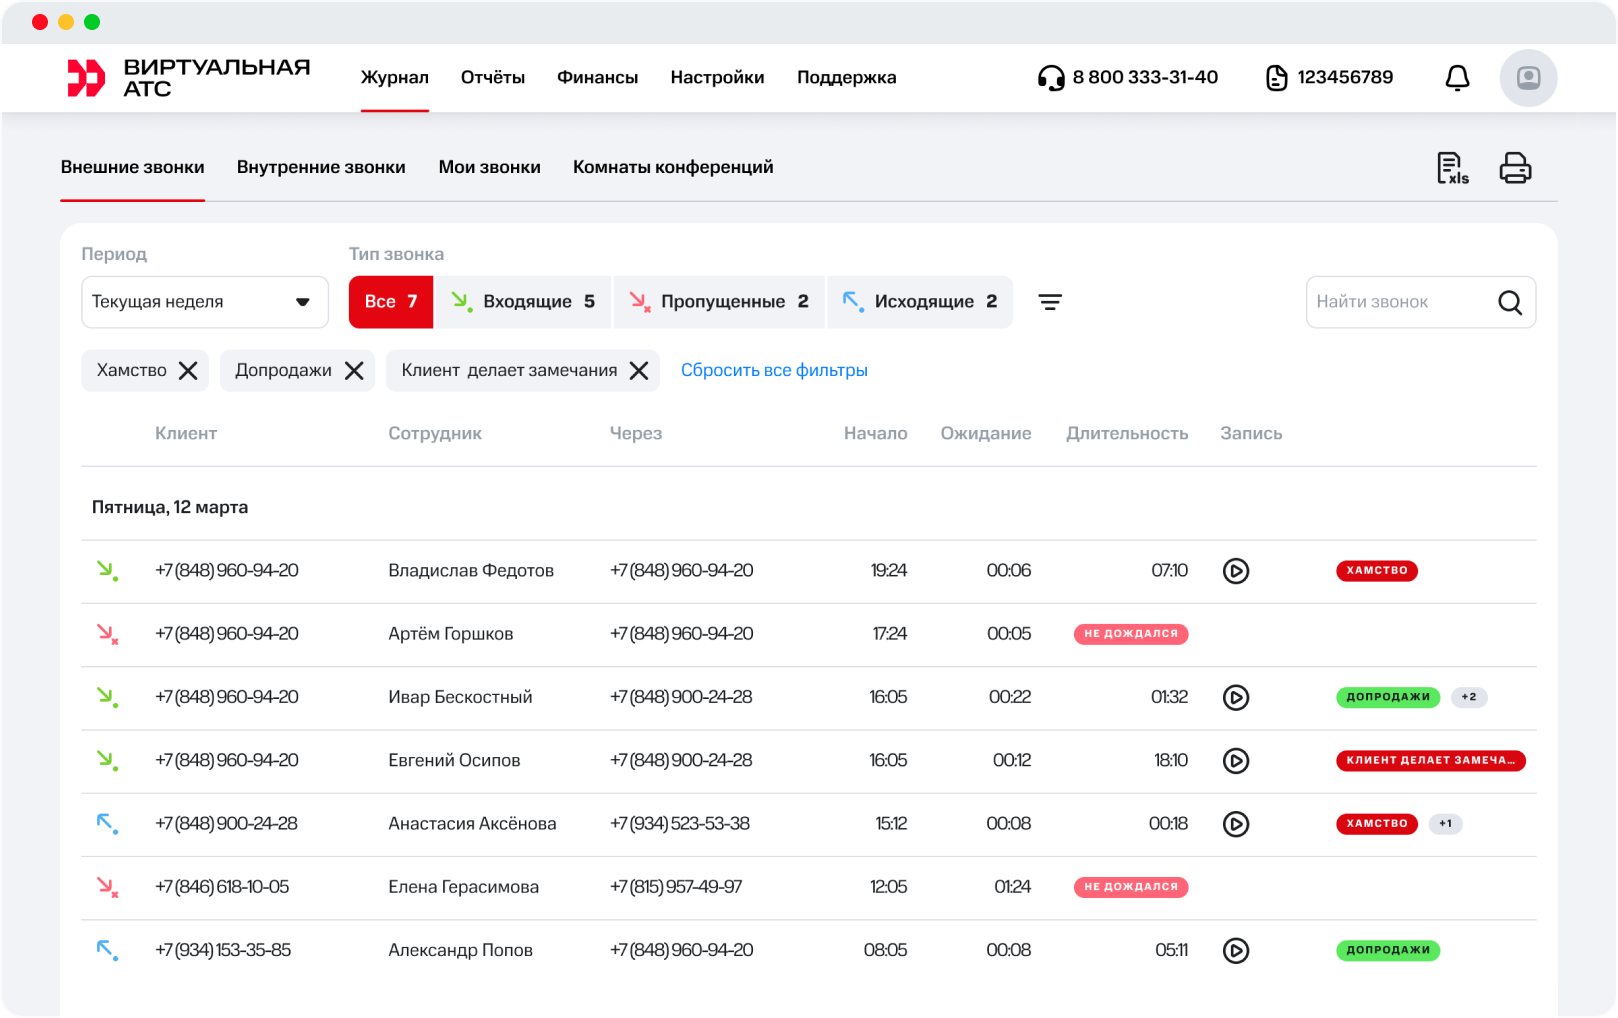This screenshot has height=1018, width=1618.
Task: Click outgoing arrow icon in Александр Попов row
Action: coord(107,950)
